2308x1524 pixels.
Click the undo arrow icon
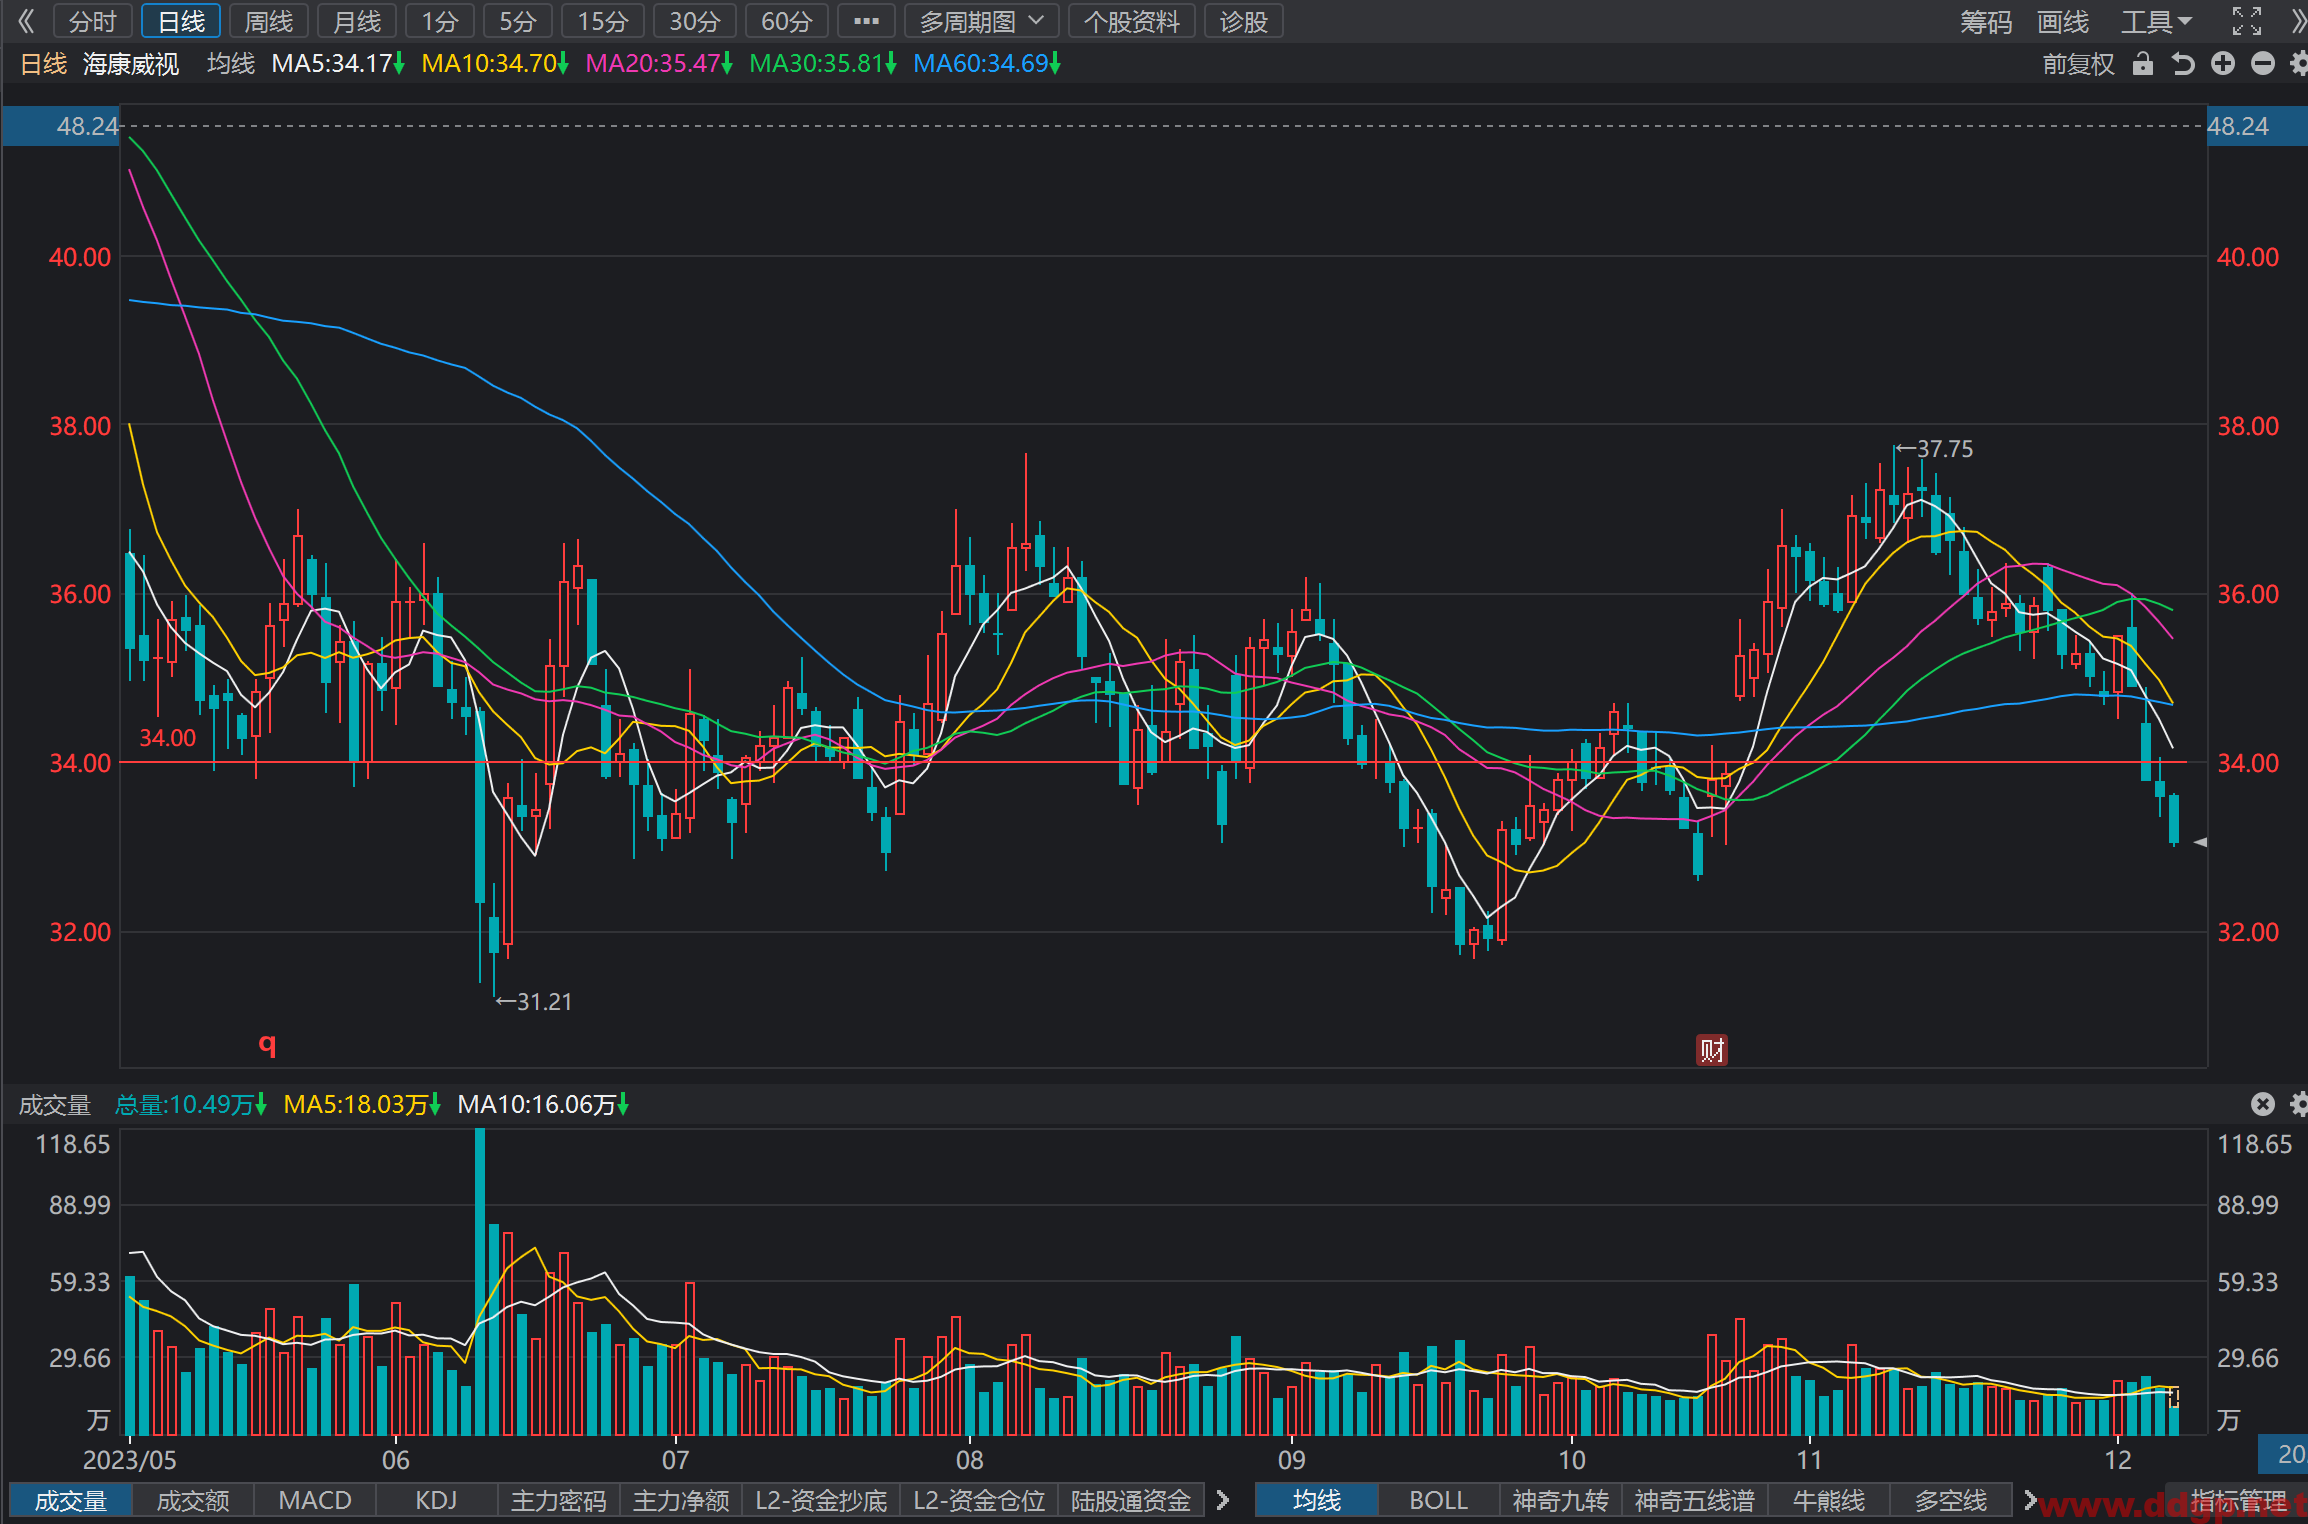(x=2182, y=64)
